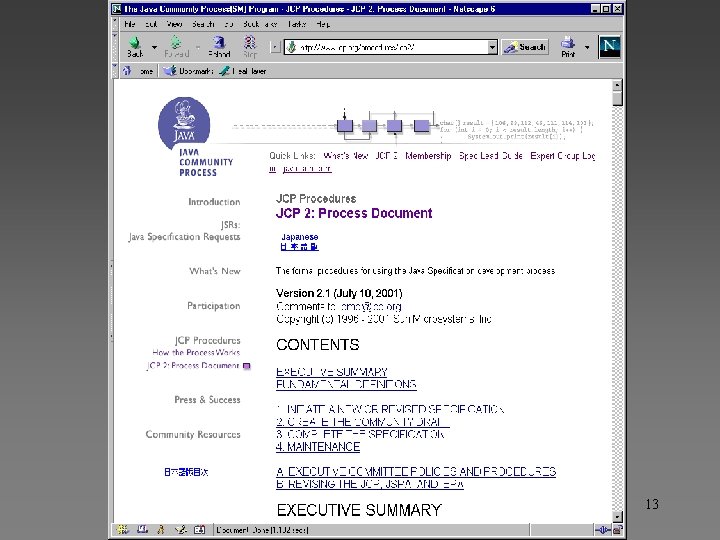Open the Help menu
The height and width of the screenshot is (540, 720).
point(323,24)
